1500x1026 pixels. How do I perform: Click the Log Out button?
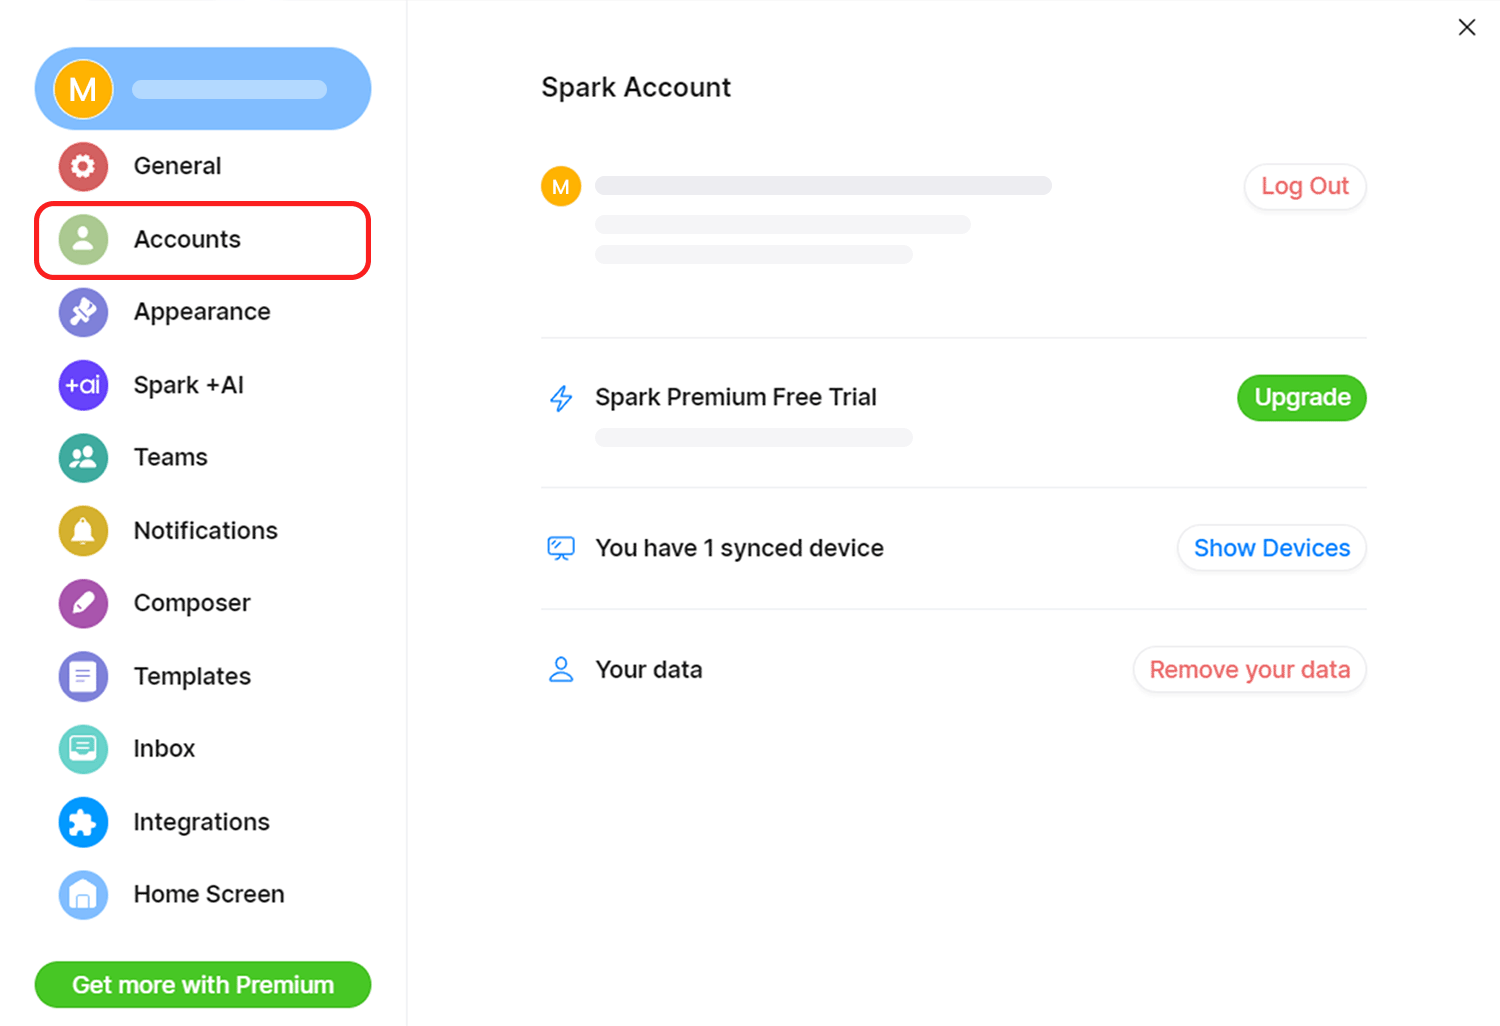pos(1305,187)
